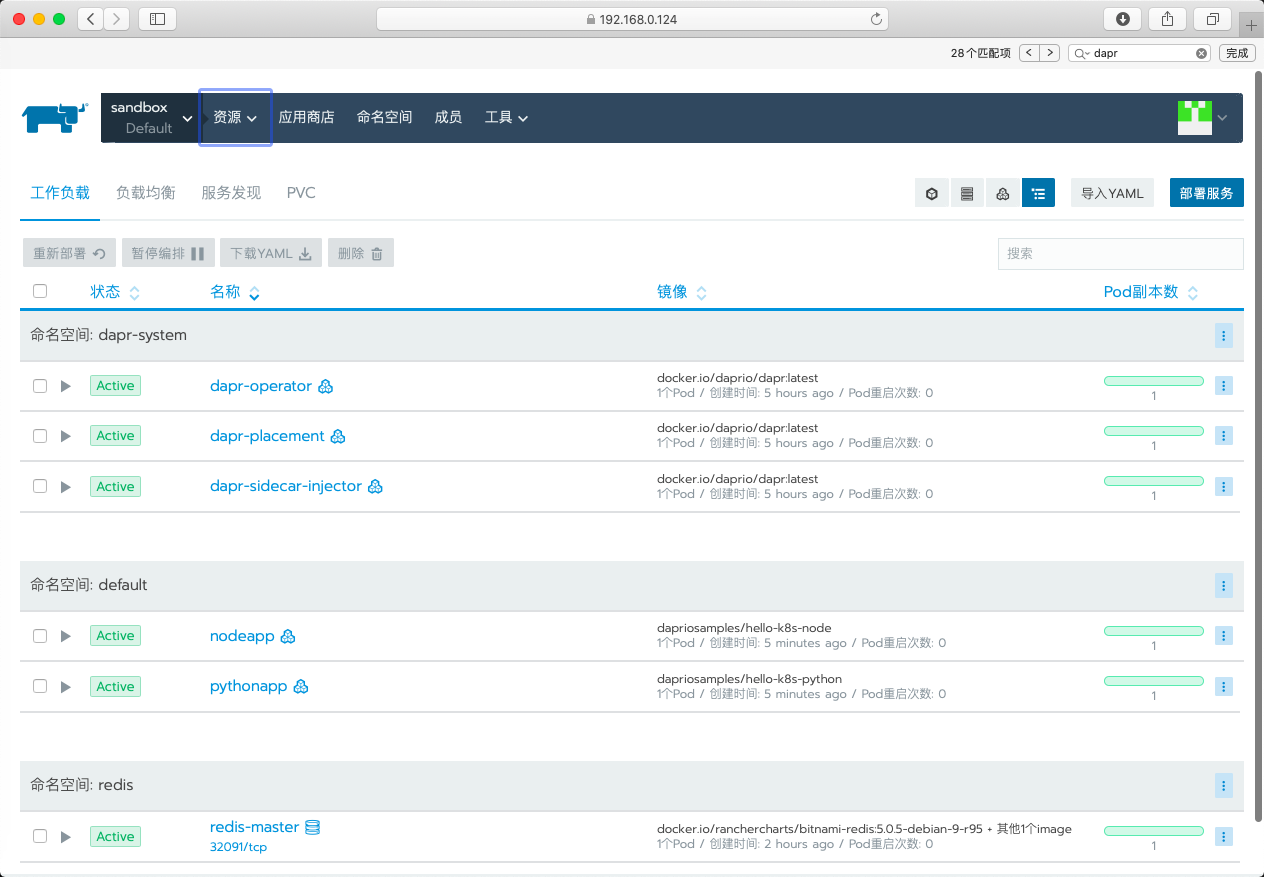
Task: Open the nodeapp workload link
Action: click(242, 636)
